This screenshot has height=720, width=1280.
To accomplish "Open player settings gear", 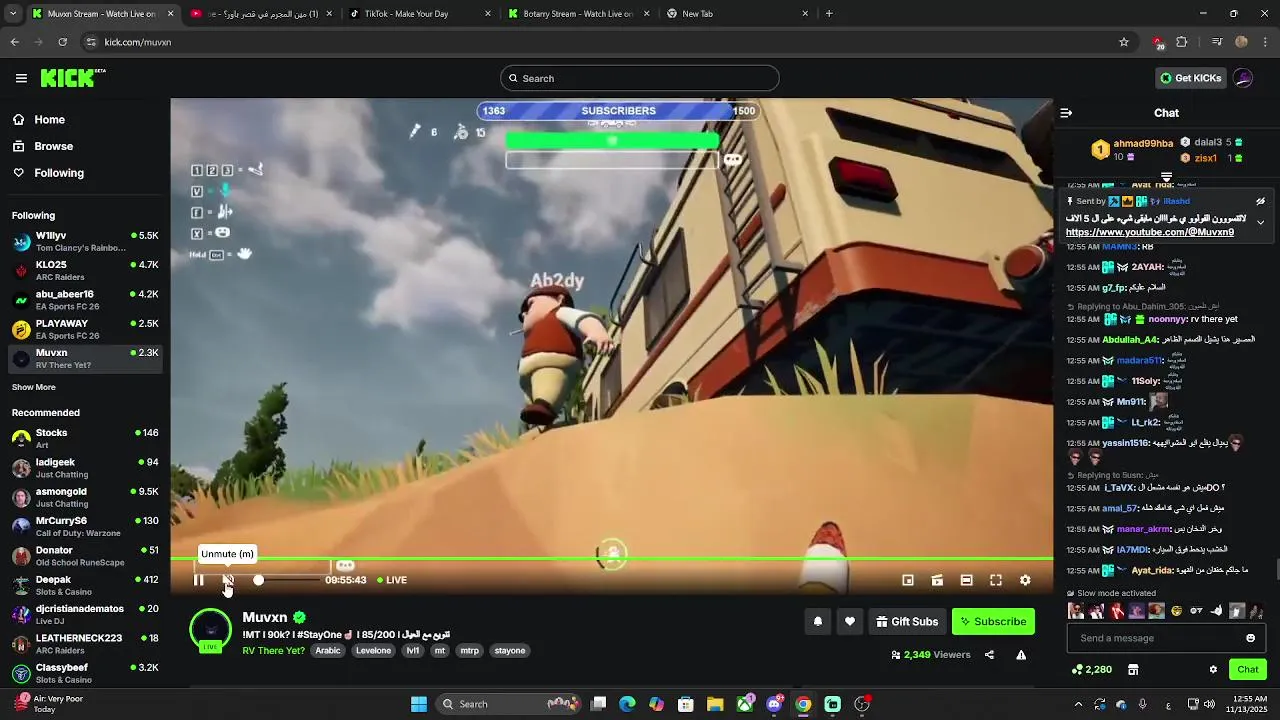I will [x=1025, y=580].
